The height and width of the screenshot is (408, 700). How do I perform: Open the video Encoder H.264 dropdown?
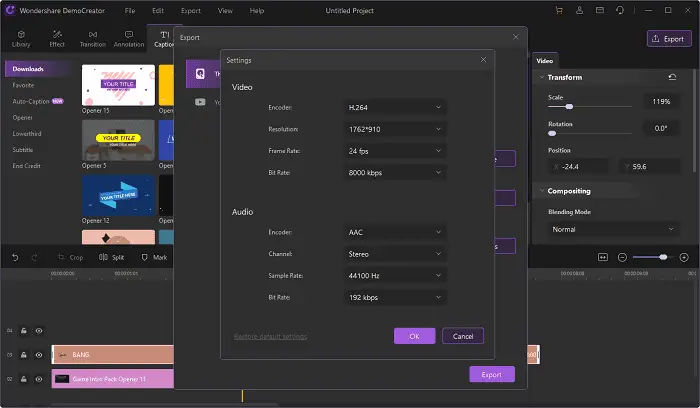[395, 108]
